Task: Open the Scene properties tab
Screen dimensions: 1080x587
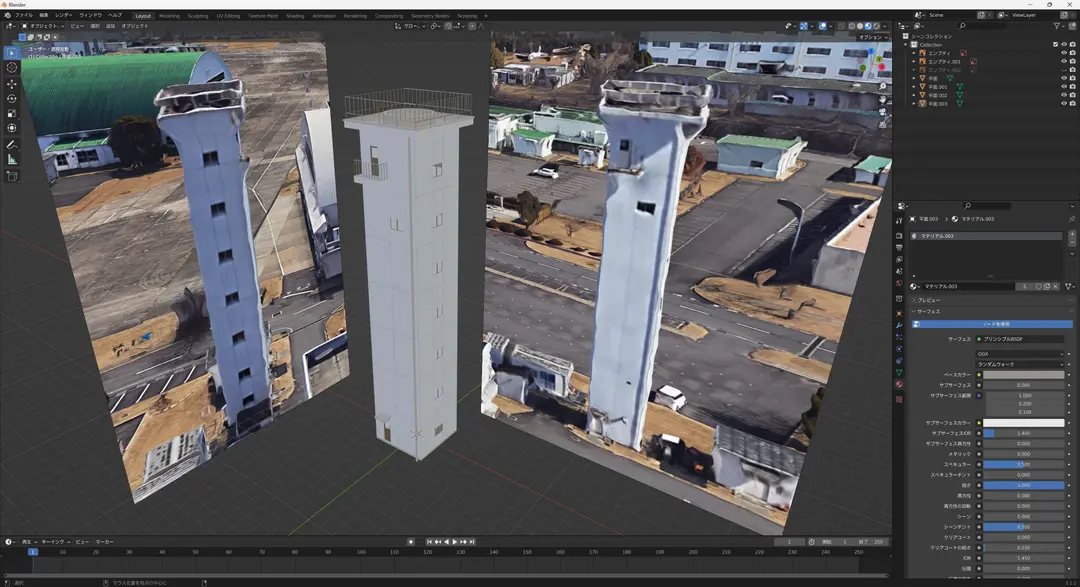Action: 899,271
